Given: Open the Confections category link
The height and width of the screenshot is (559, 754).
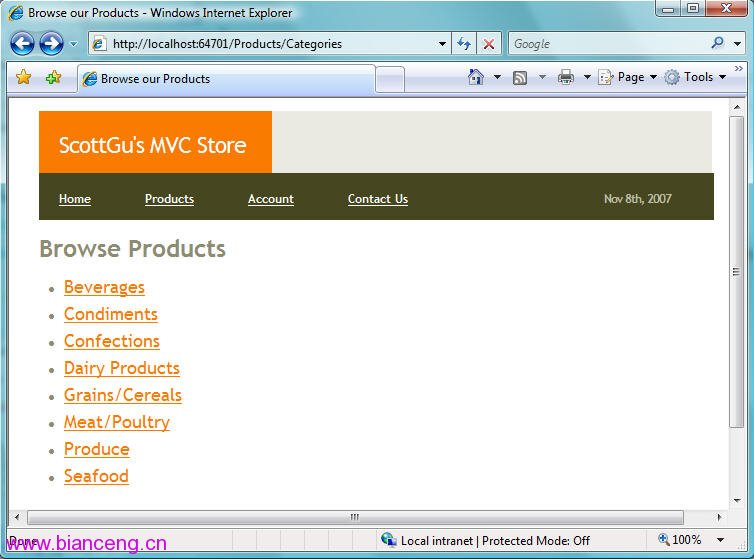Looking at the screenshot, I should 112,341.
